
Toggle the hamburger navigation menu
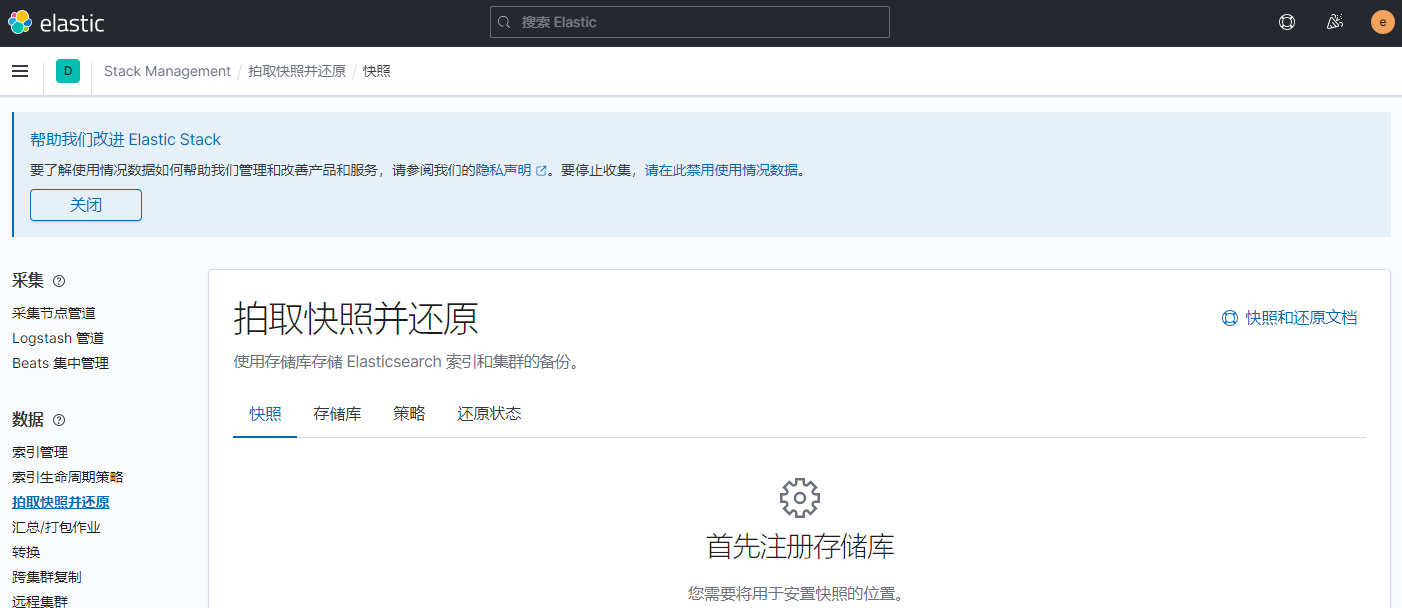coord(20,71)
